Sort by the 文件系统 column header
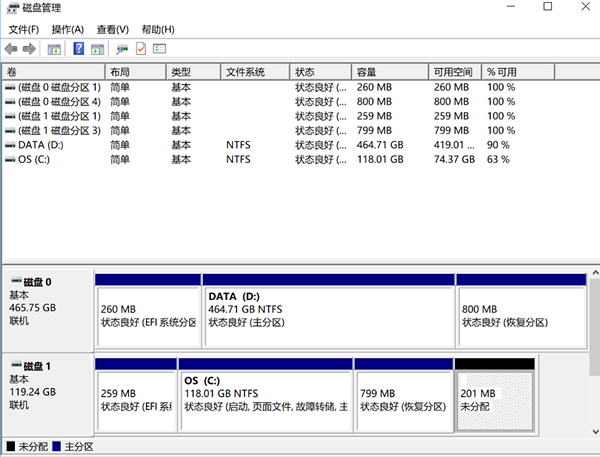 point(255,72)
